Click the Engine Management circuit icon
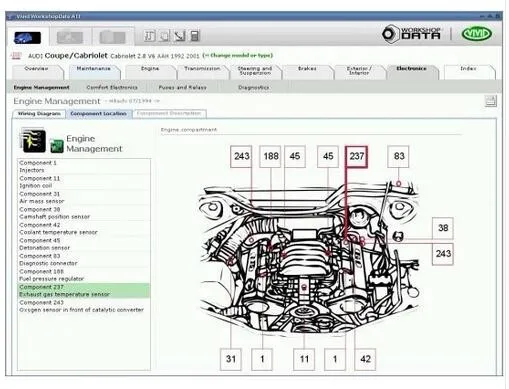 (33, 140)
